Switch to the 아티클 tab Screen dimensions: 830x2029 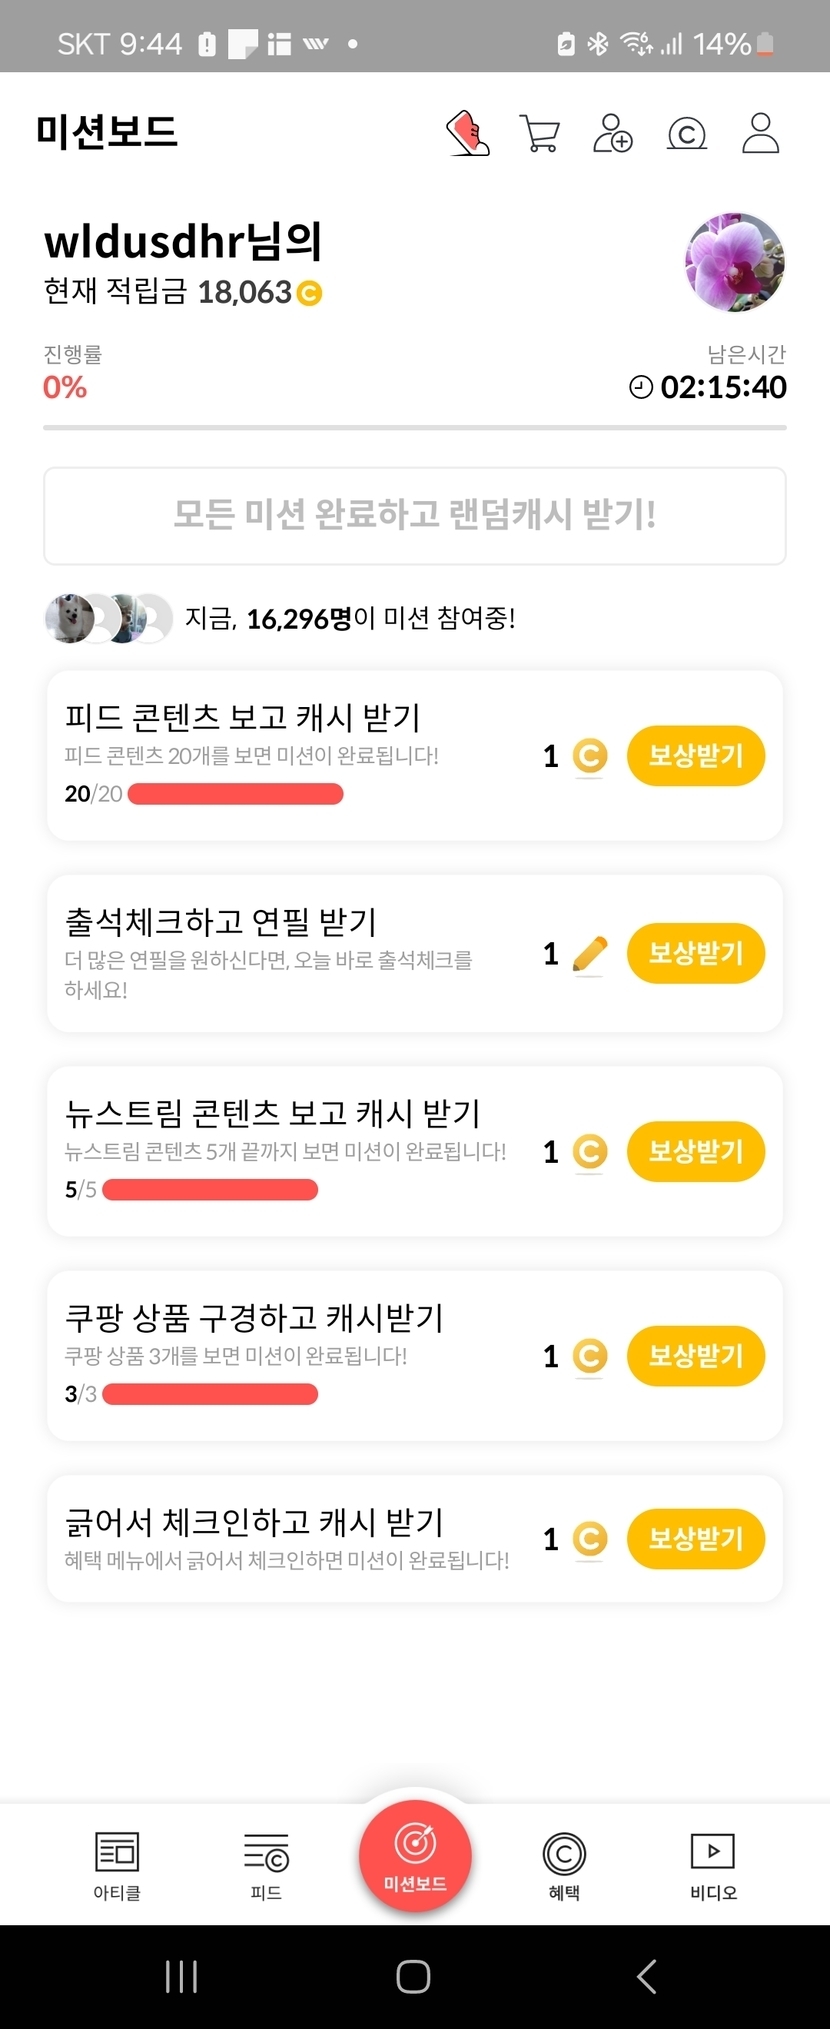pyautogui.click(x=117, y=1864)
